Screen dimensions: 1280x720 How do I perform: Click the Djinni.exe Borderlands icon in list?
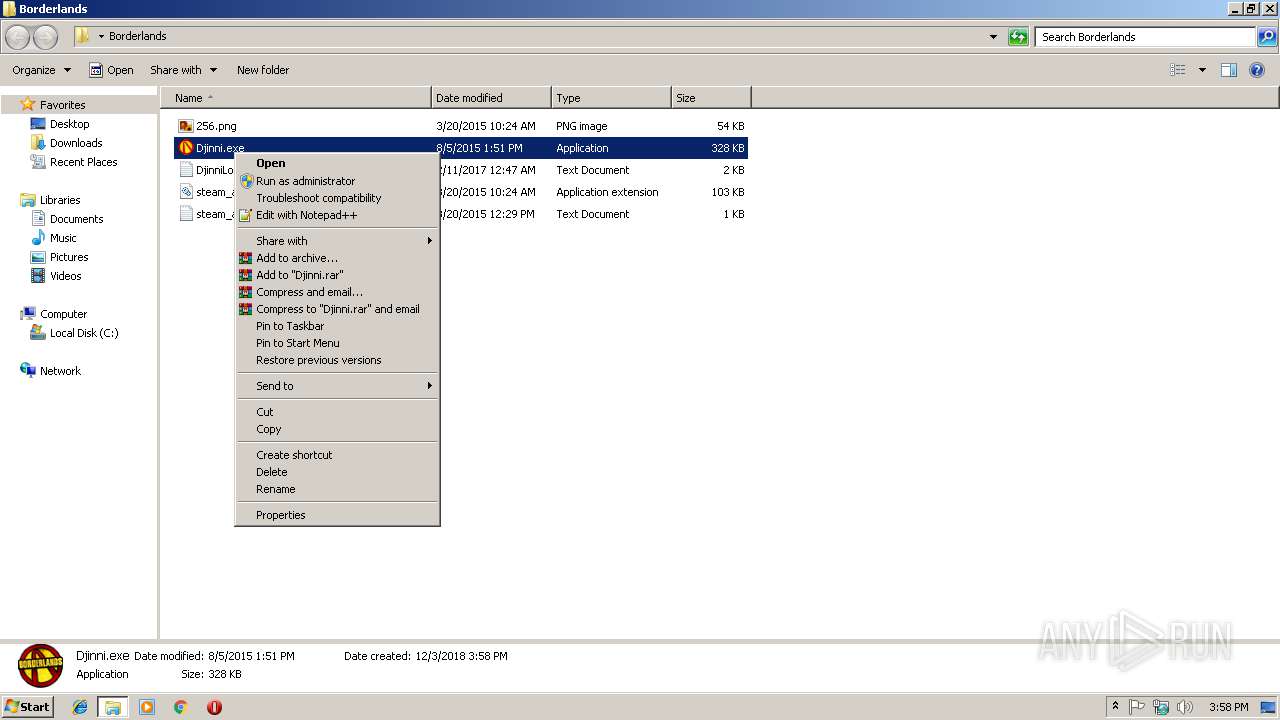[186, 148]
